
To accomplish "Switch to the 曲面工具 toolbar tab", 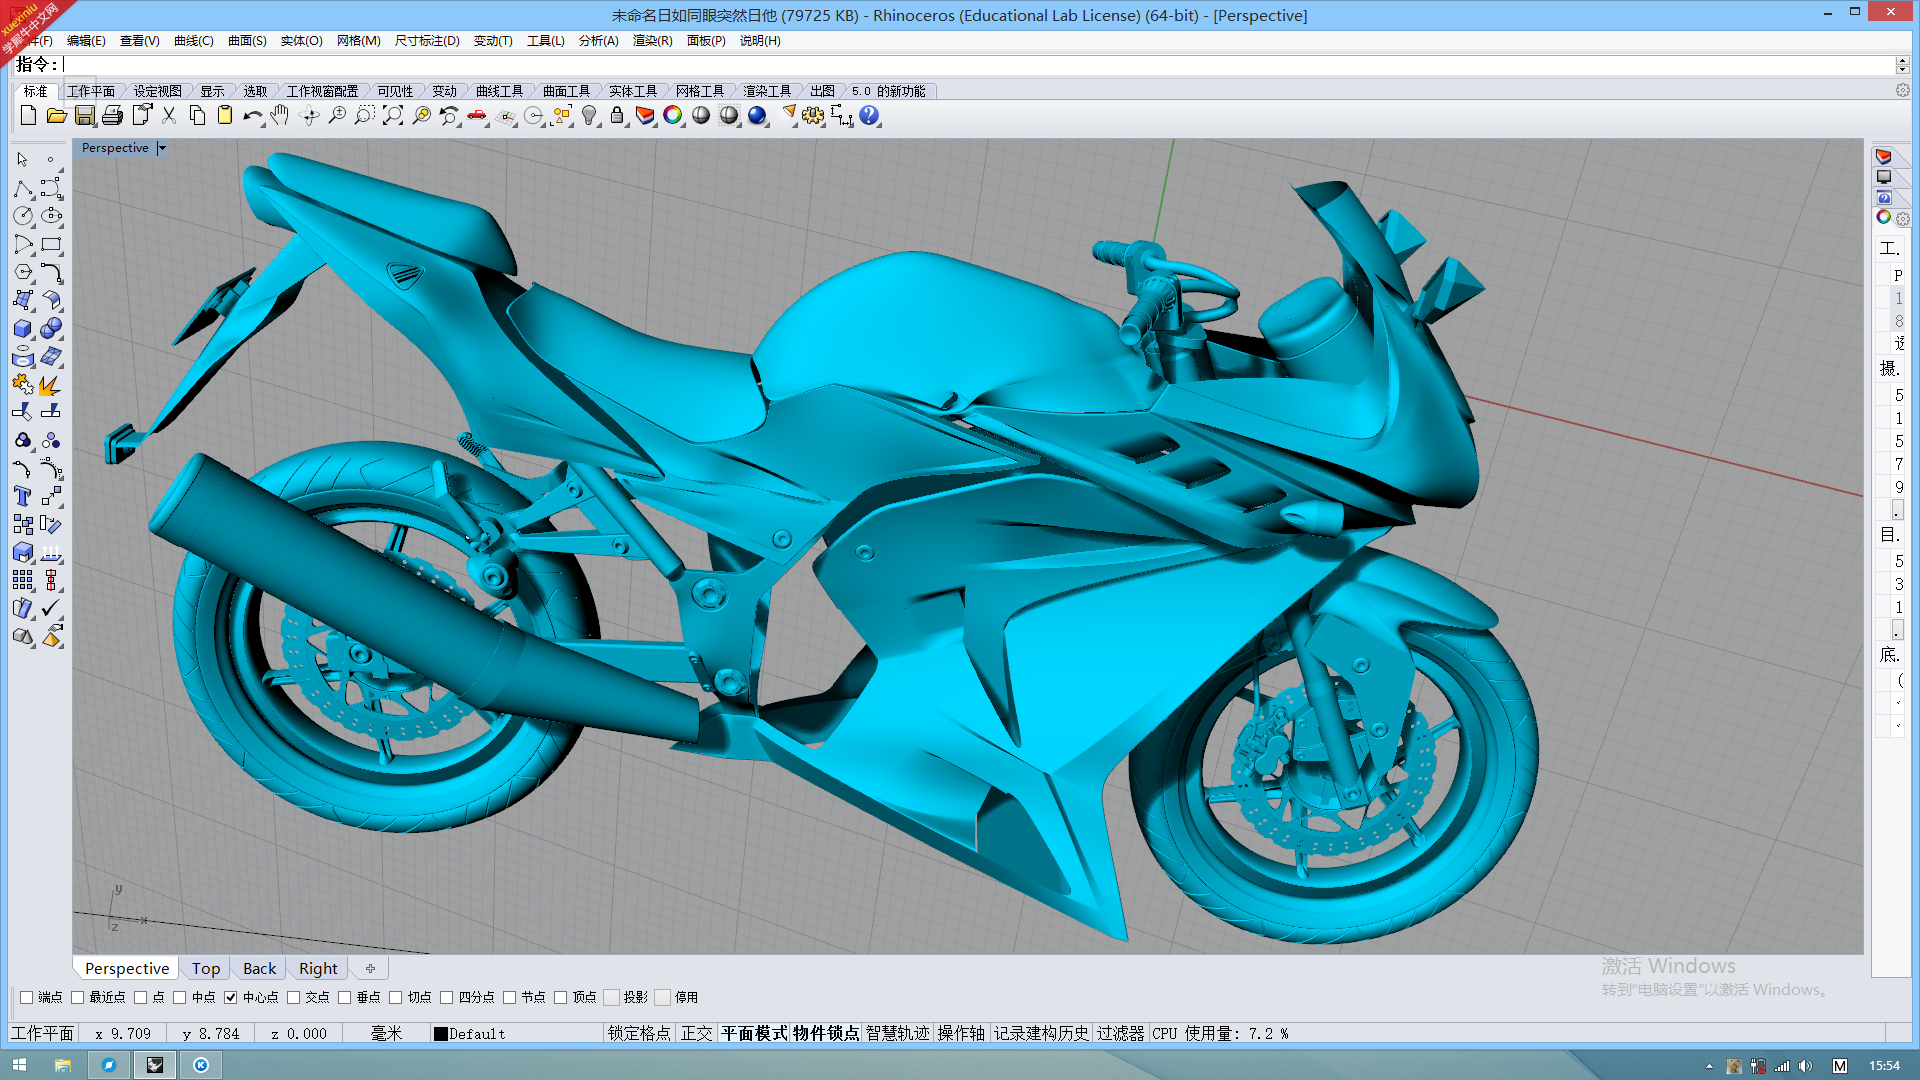I will click(x=566, y=91).
